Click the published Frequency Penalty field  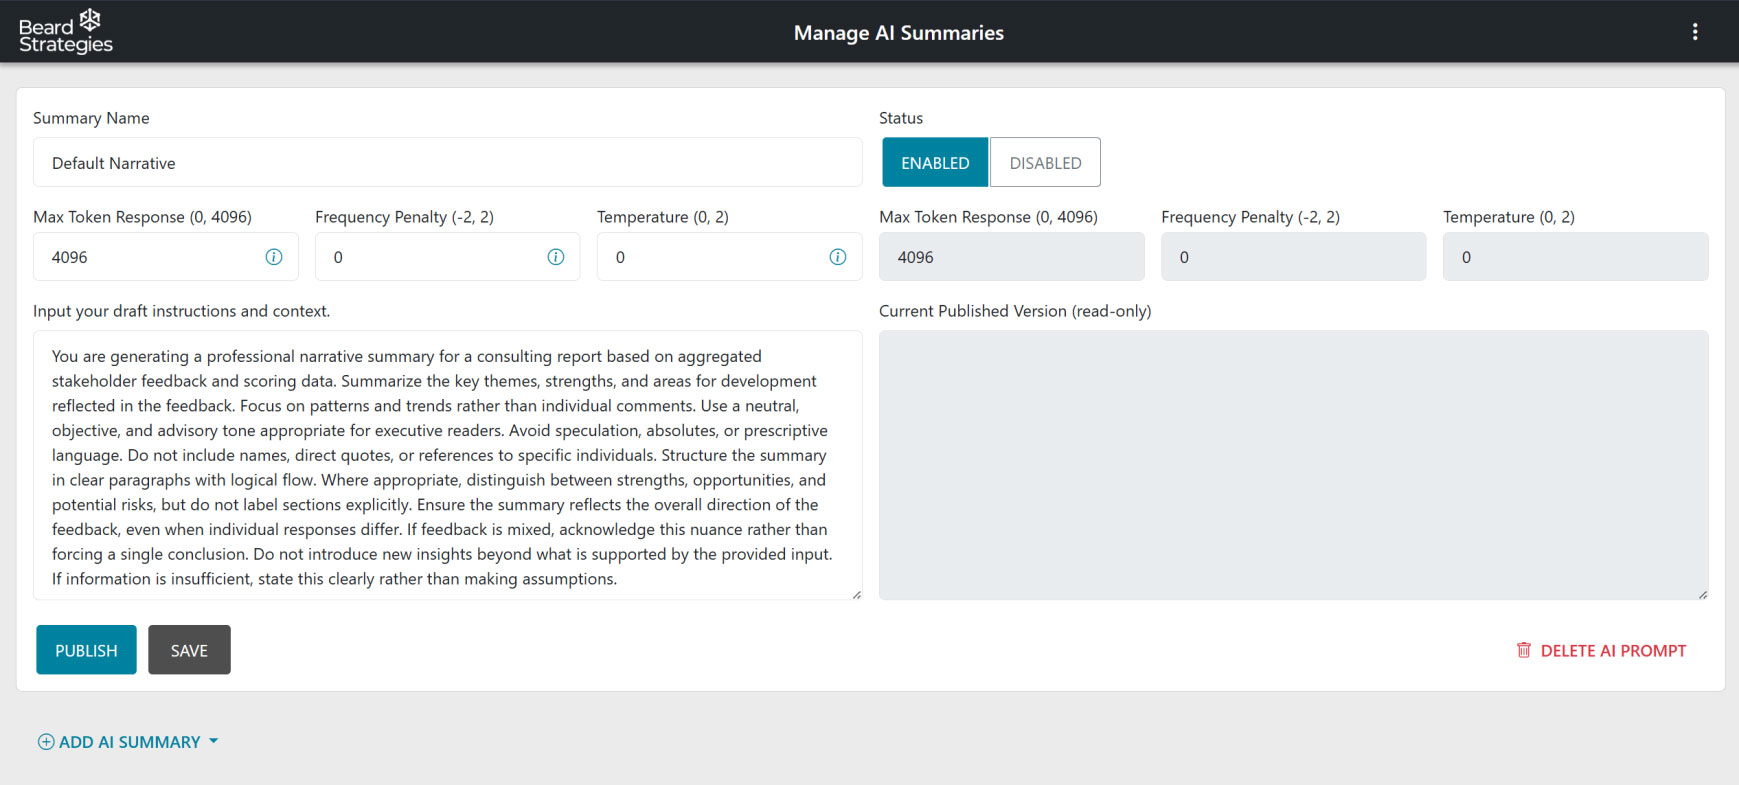1293,257
